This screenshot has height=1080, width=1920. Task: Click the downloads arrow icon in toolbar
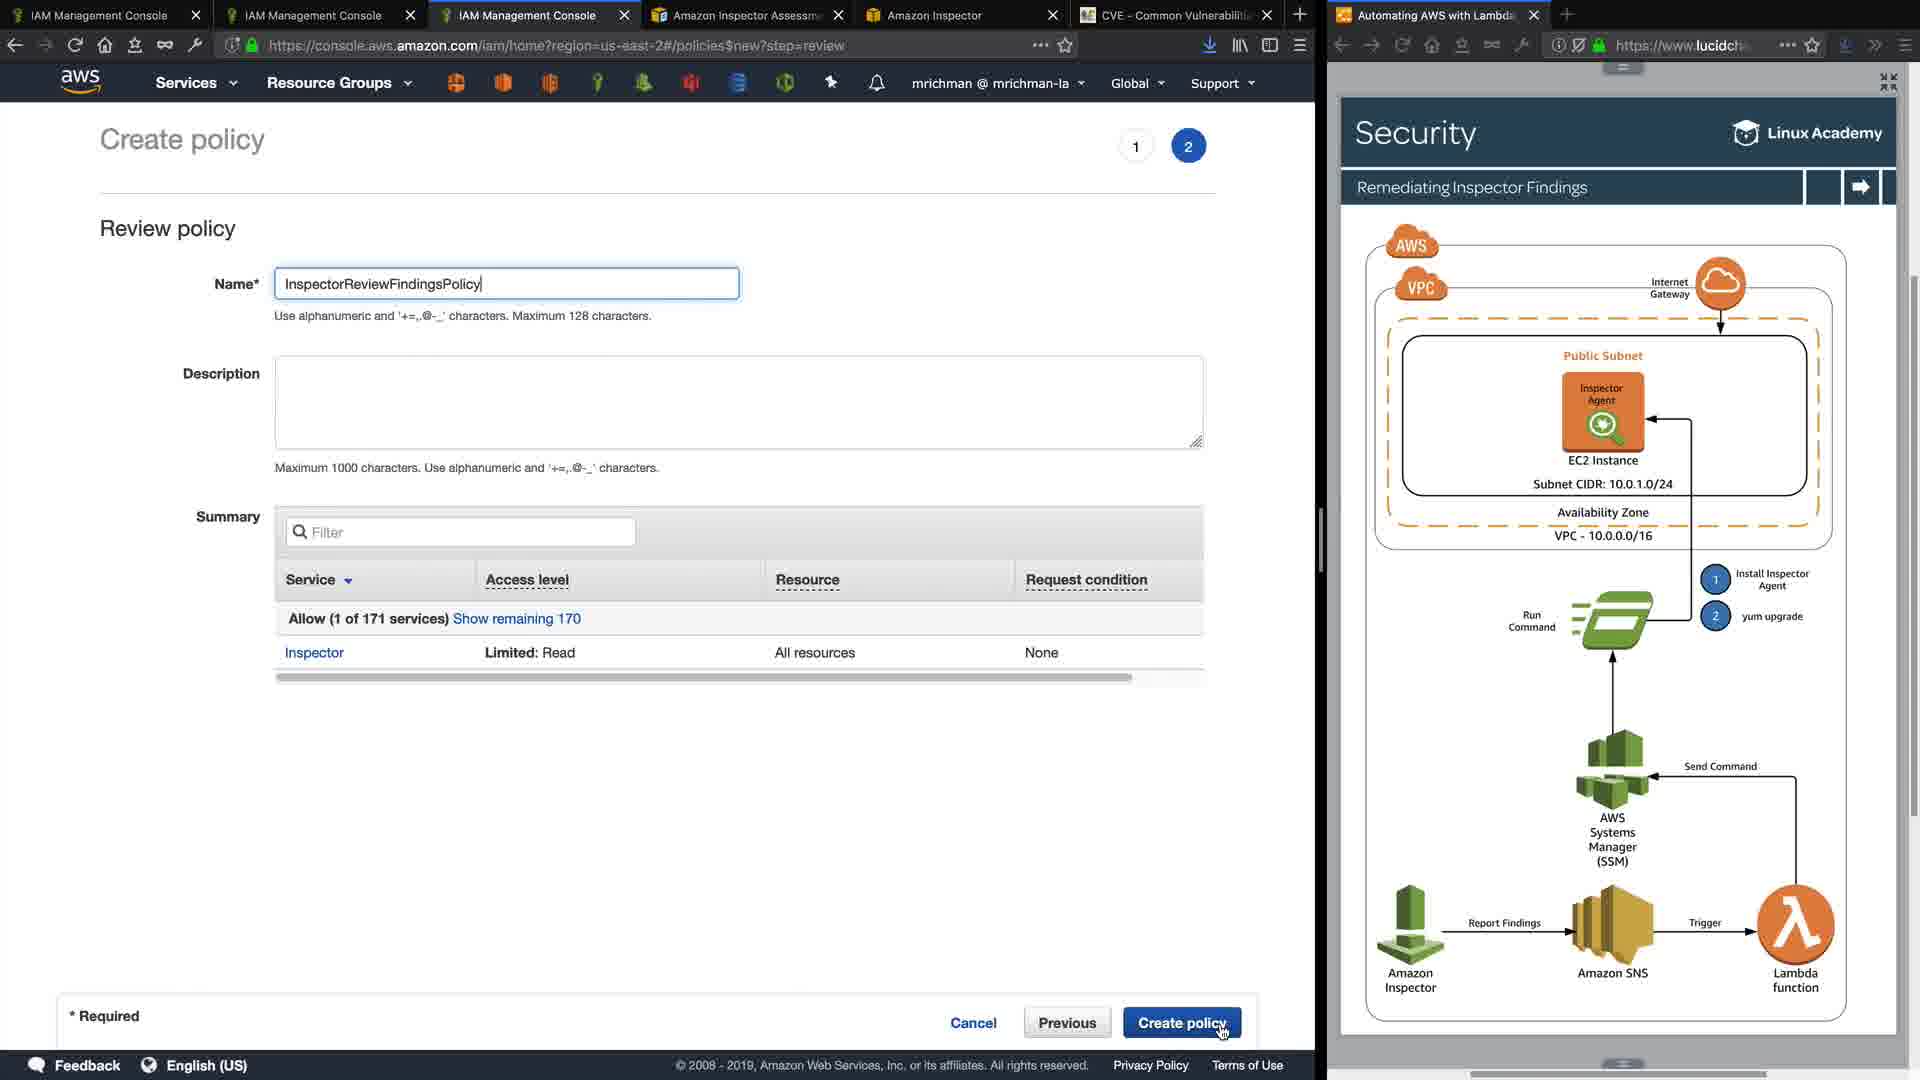point(1209,45)
